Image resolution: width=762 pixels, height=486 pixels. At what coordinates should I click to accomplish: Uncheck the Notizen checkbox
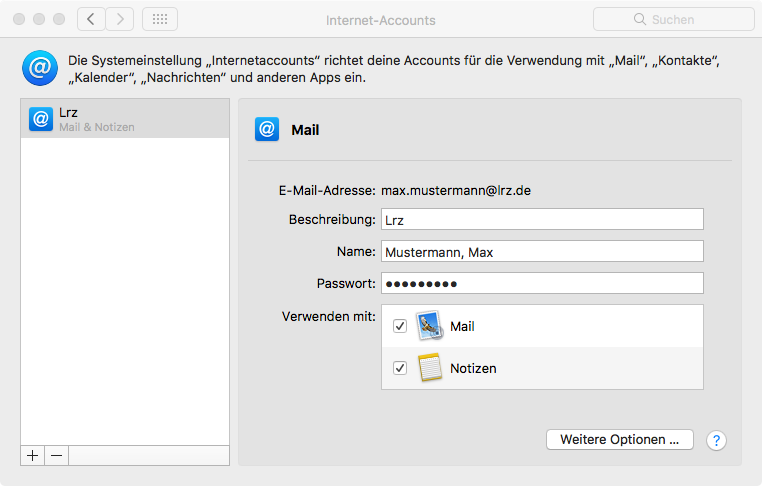[x=400, y=368]
